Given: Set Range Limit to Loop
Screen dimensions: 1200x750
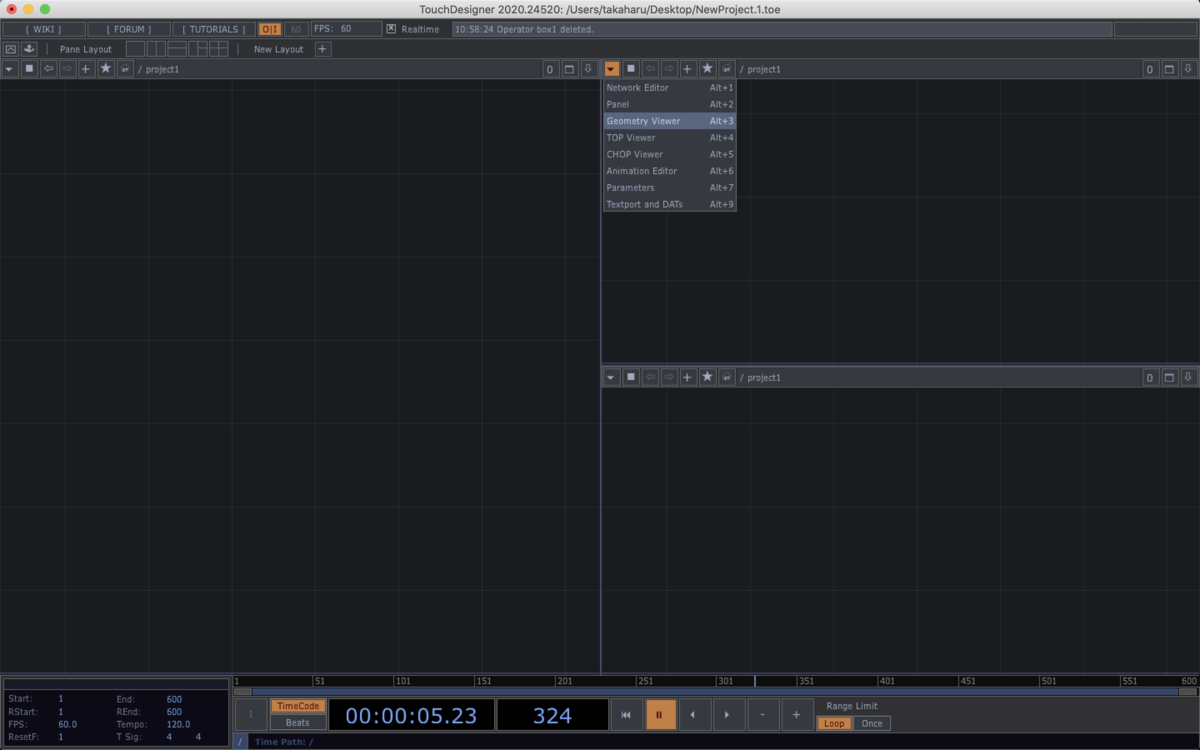Looking at the screenshot, I should pos(834,723).
